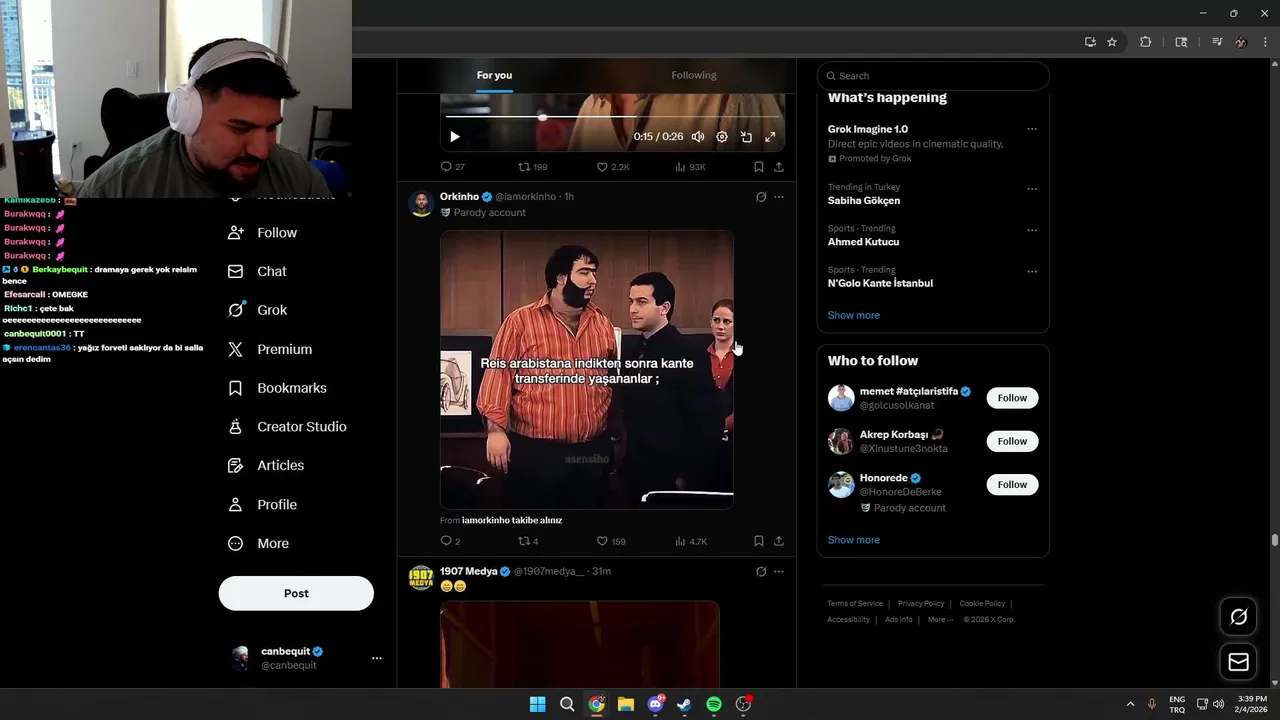1280x720 pixels.
Task: Repost the post with 199 reposts
Action: pyautogui.click(x=532, y=167)
